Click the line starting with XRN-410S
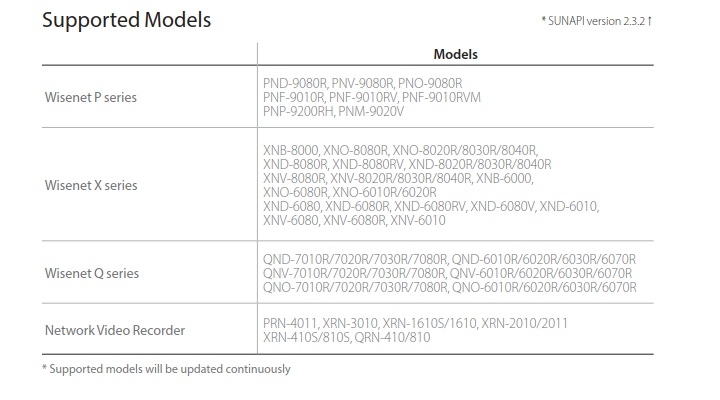 tap(362, 338)
